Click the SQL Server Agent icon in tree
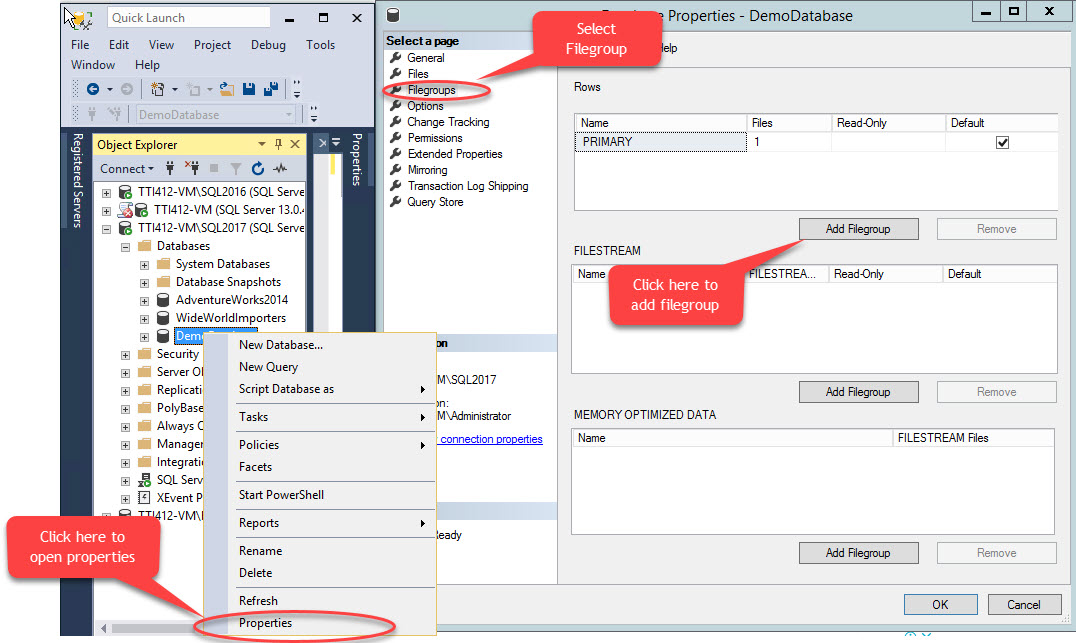The width and height of the screenshot is (1076, 643). 144,480
